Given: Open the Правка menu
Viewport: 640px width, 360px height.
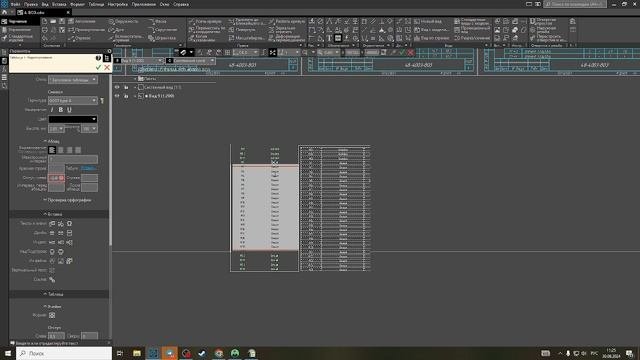Looking at the screenshot, I should [31, 4].
